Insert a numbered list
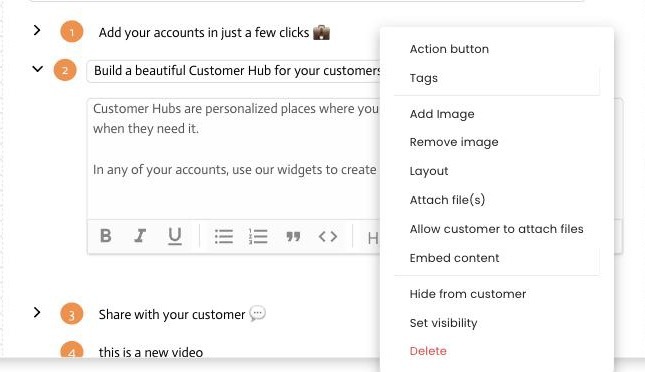 258,236
